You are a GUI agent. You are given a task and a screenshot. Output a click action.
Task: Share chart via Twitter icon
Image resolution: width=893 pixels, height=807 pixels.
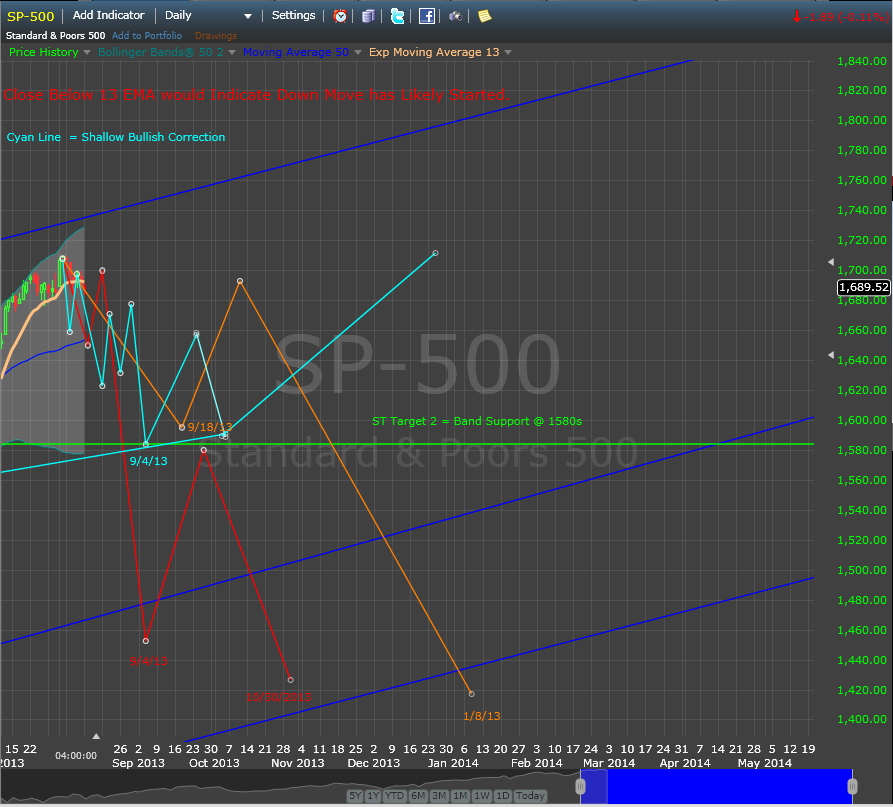coord(398,16)
